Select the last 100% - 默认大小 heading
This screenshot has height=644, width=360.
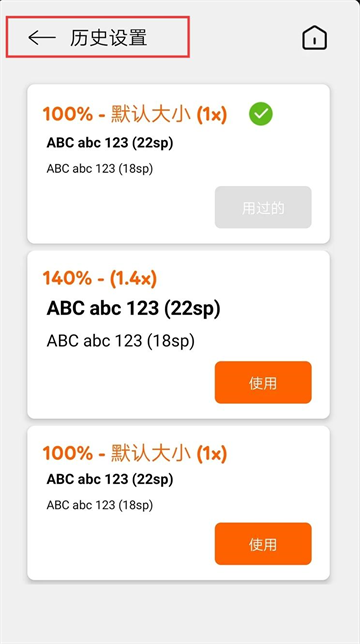[x=135, y=453]
